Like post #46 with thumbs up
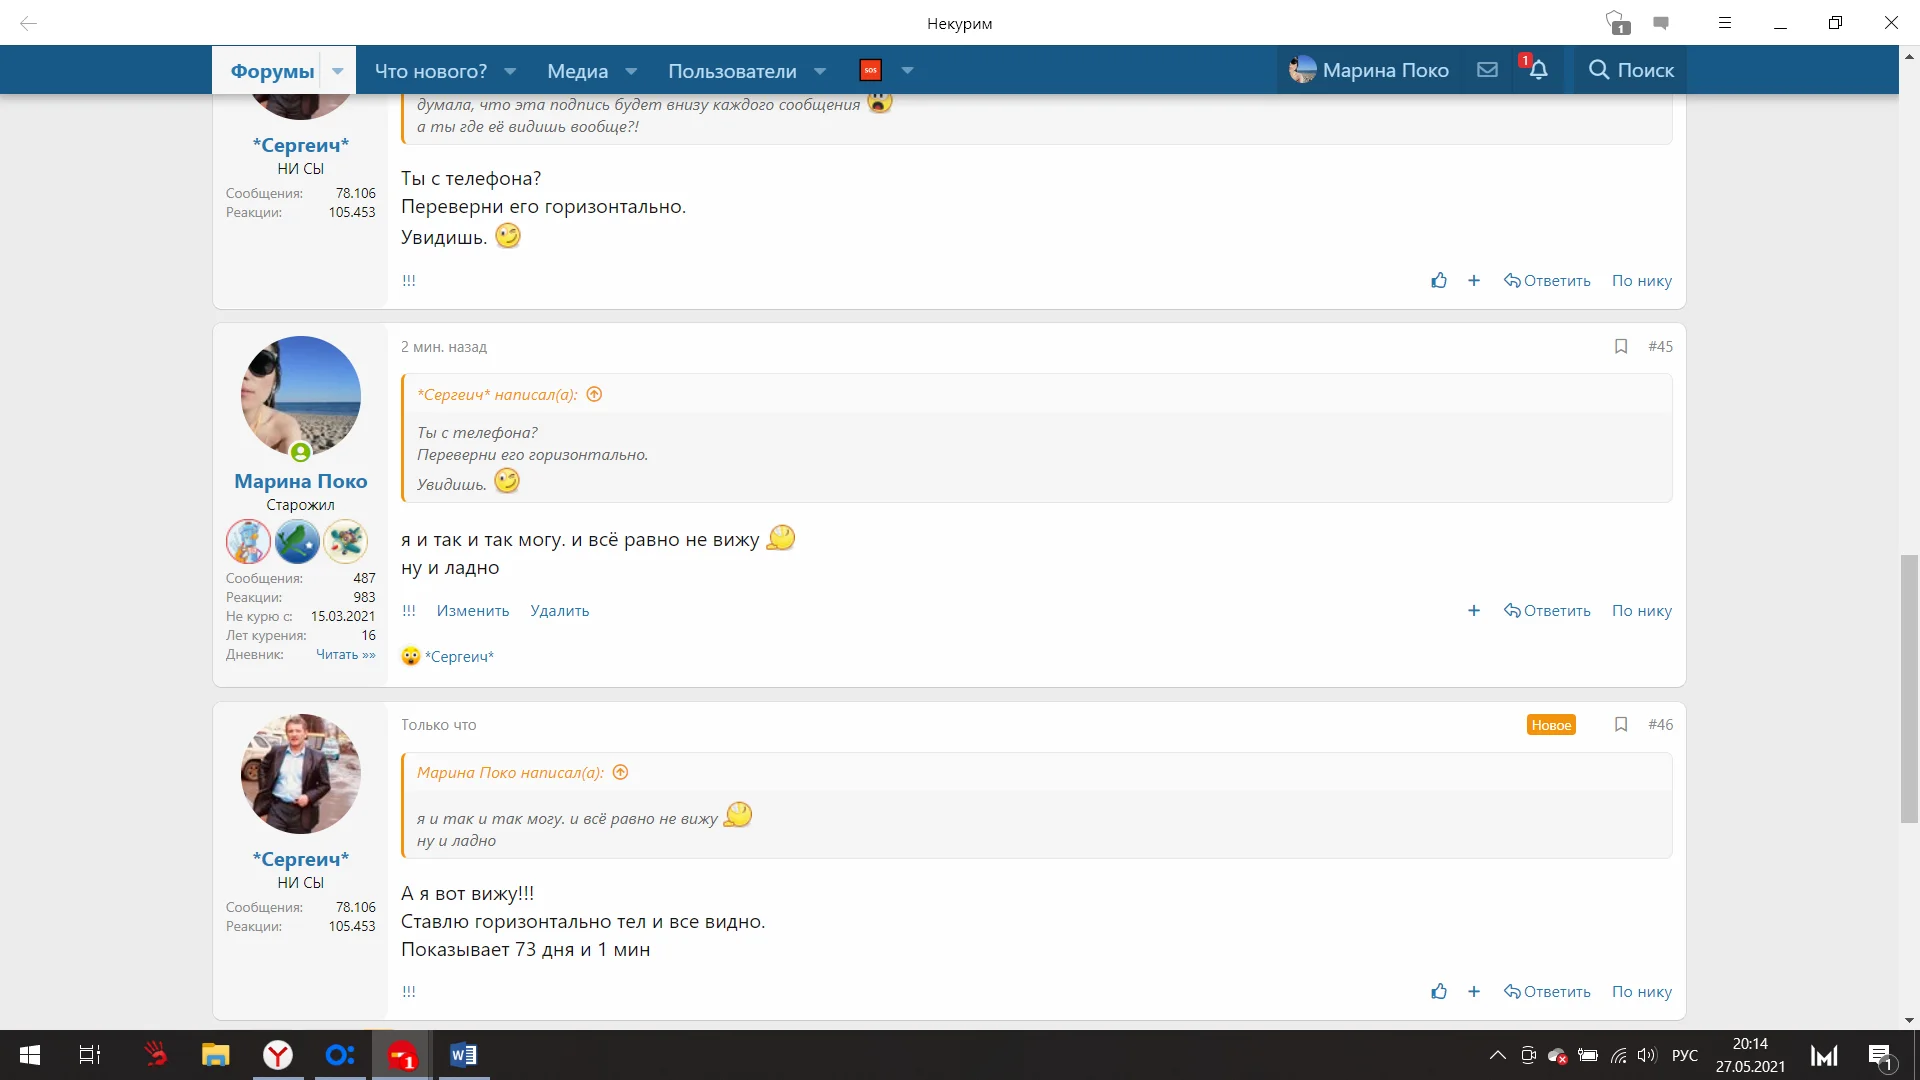This screenshot has width=1920, height=1080. pyautogui.click(x=1439, y=991)
